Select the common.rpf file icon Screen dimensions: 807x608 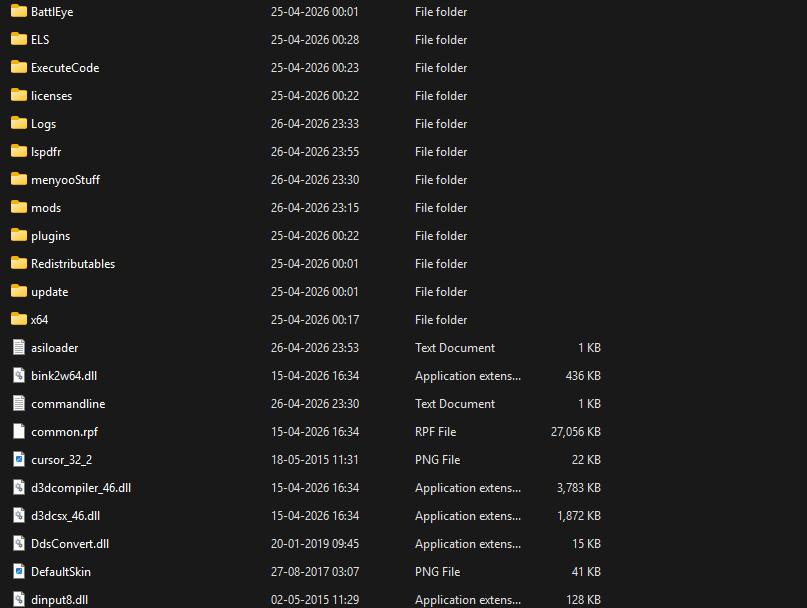point(18,432)
